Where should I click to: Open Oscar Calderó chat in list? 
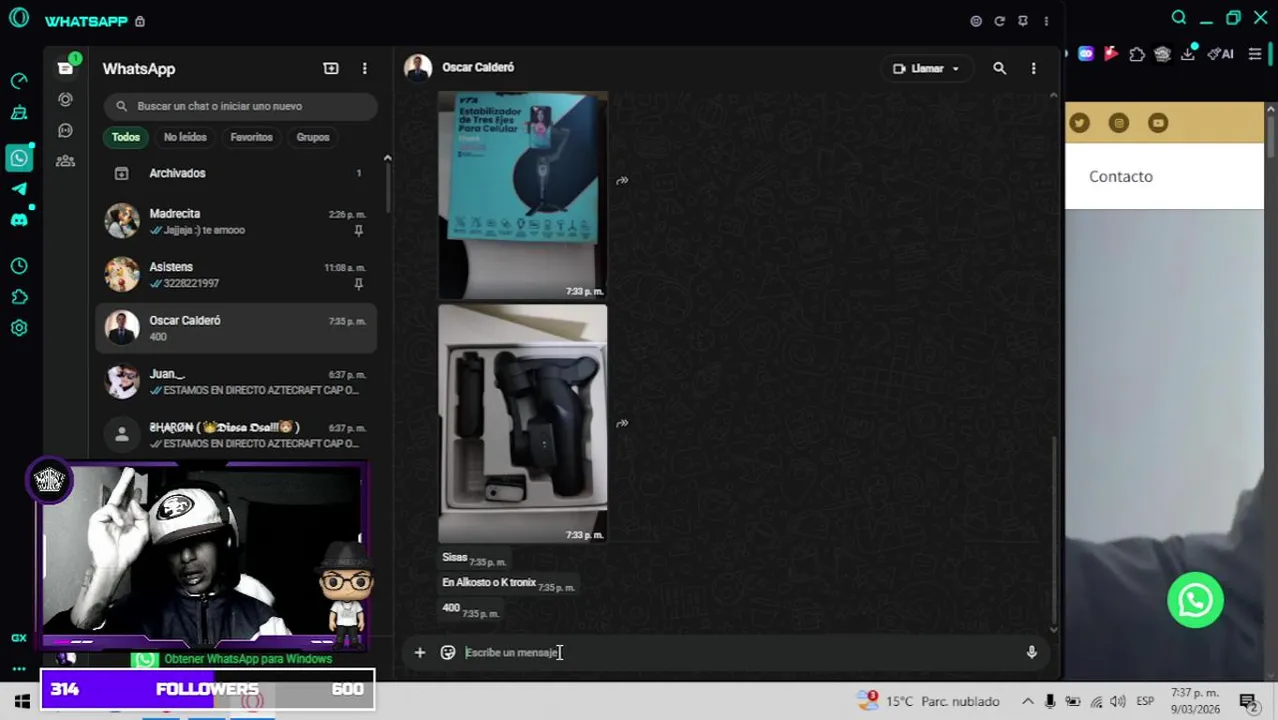pos(236,328)
